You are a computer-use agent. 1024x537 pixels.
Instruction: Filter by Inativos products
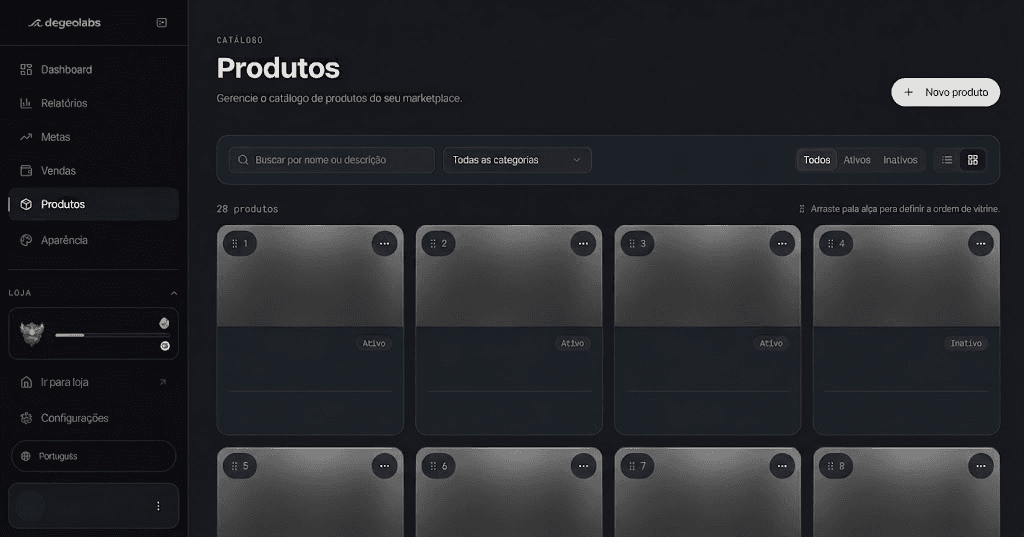pos(901,160)
